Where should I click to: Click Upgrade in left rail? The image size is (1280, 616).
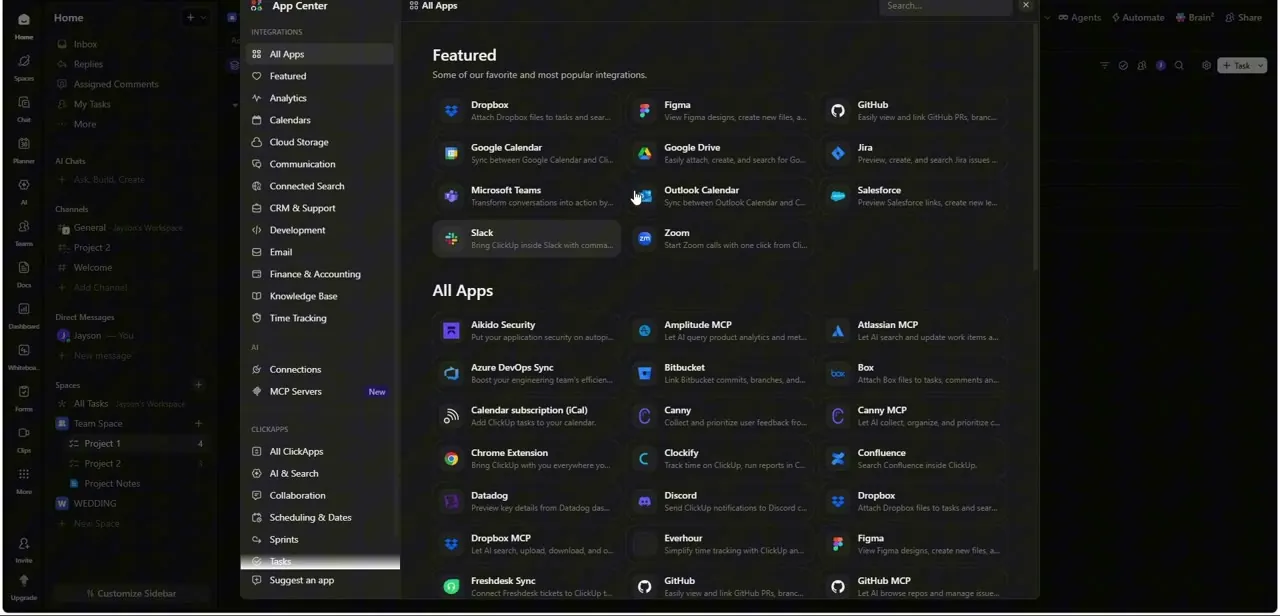tap(24, 587)
